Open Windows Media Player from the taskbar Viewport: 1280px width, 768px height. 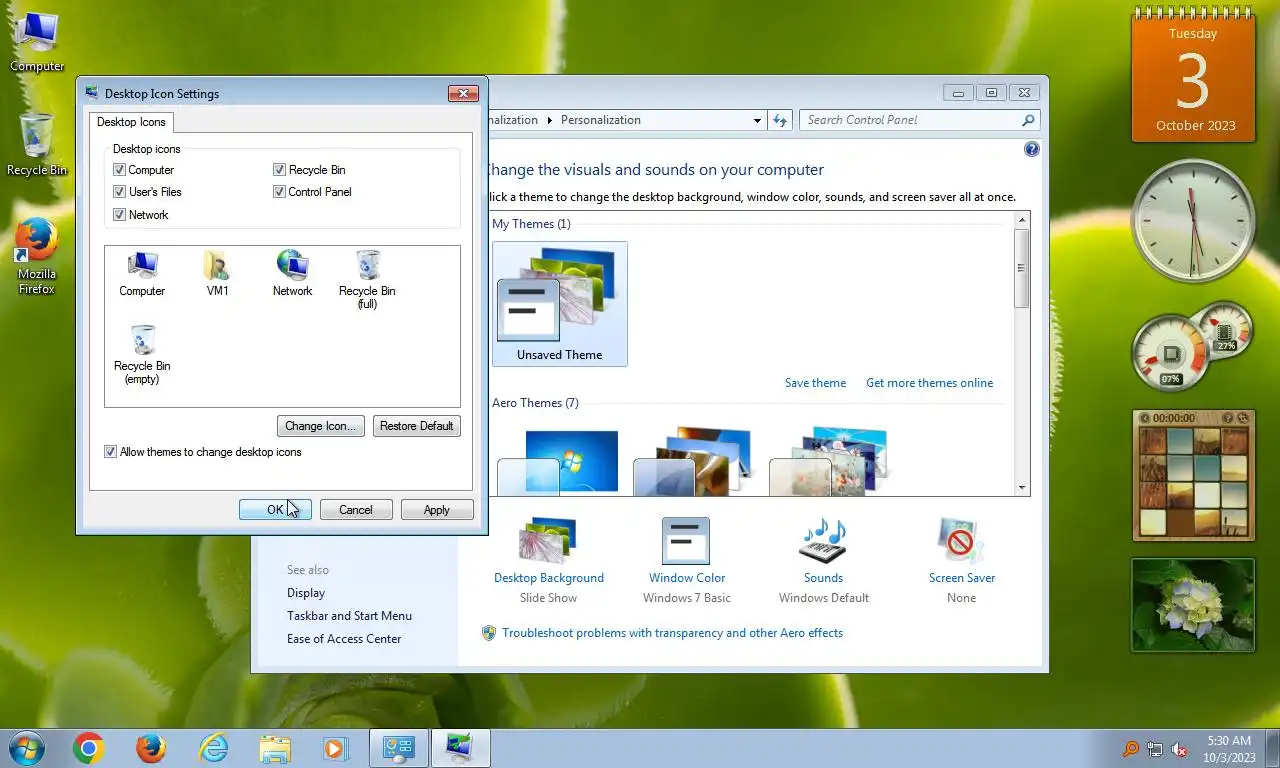tap(336, 748)
